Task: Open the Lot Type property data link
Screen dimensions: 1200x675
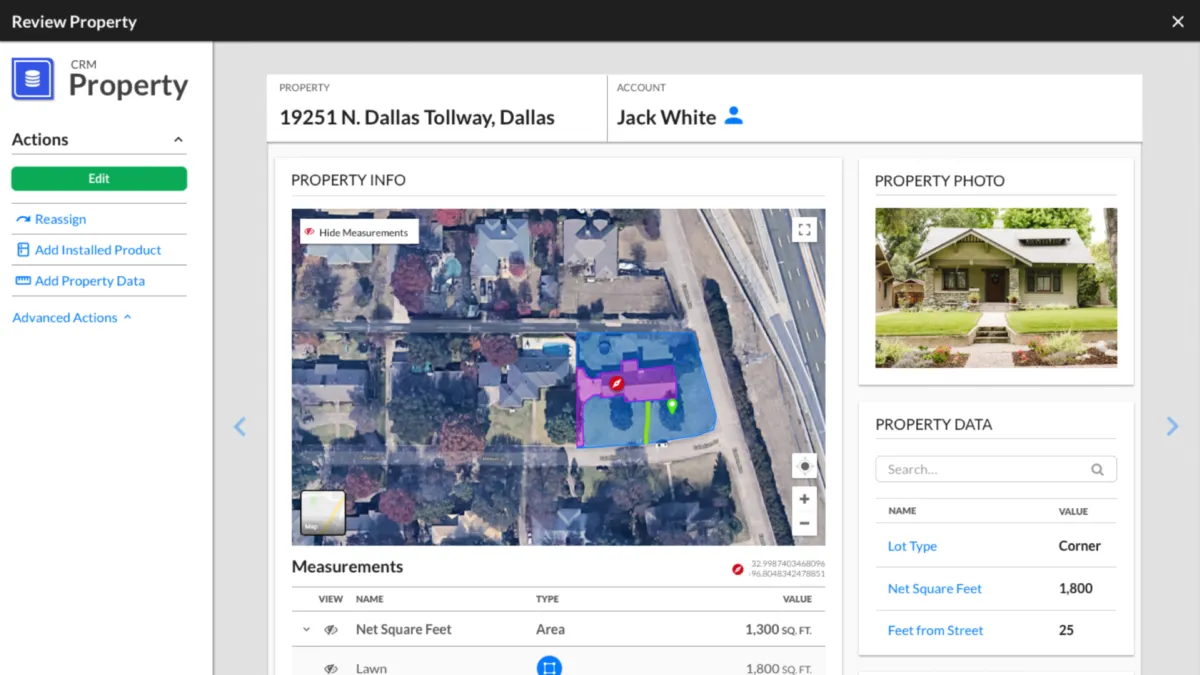Action: 912,546
